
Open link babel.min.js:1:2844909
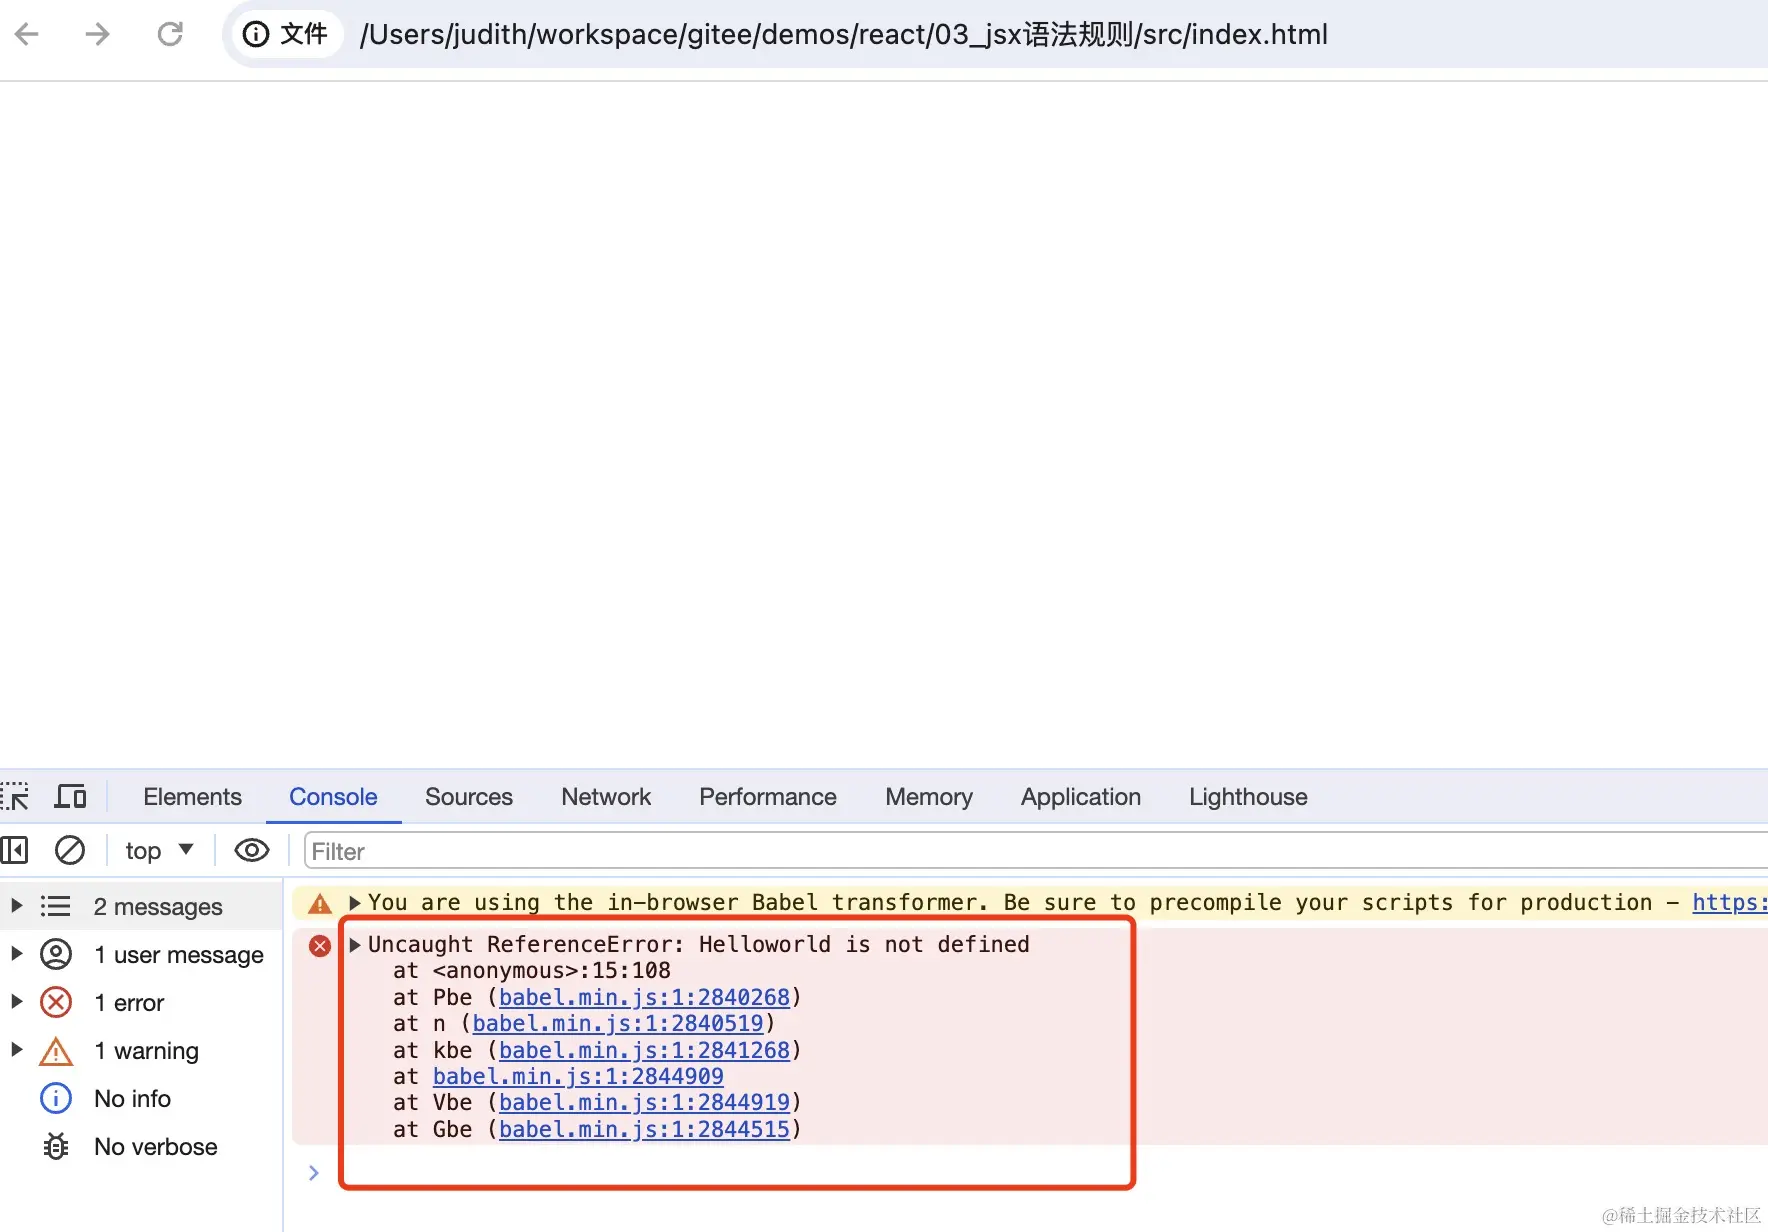click(578, 1076)
